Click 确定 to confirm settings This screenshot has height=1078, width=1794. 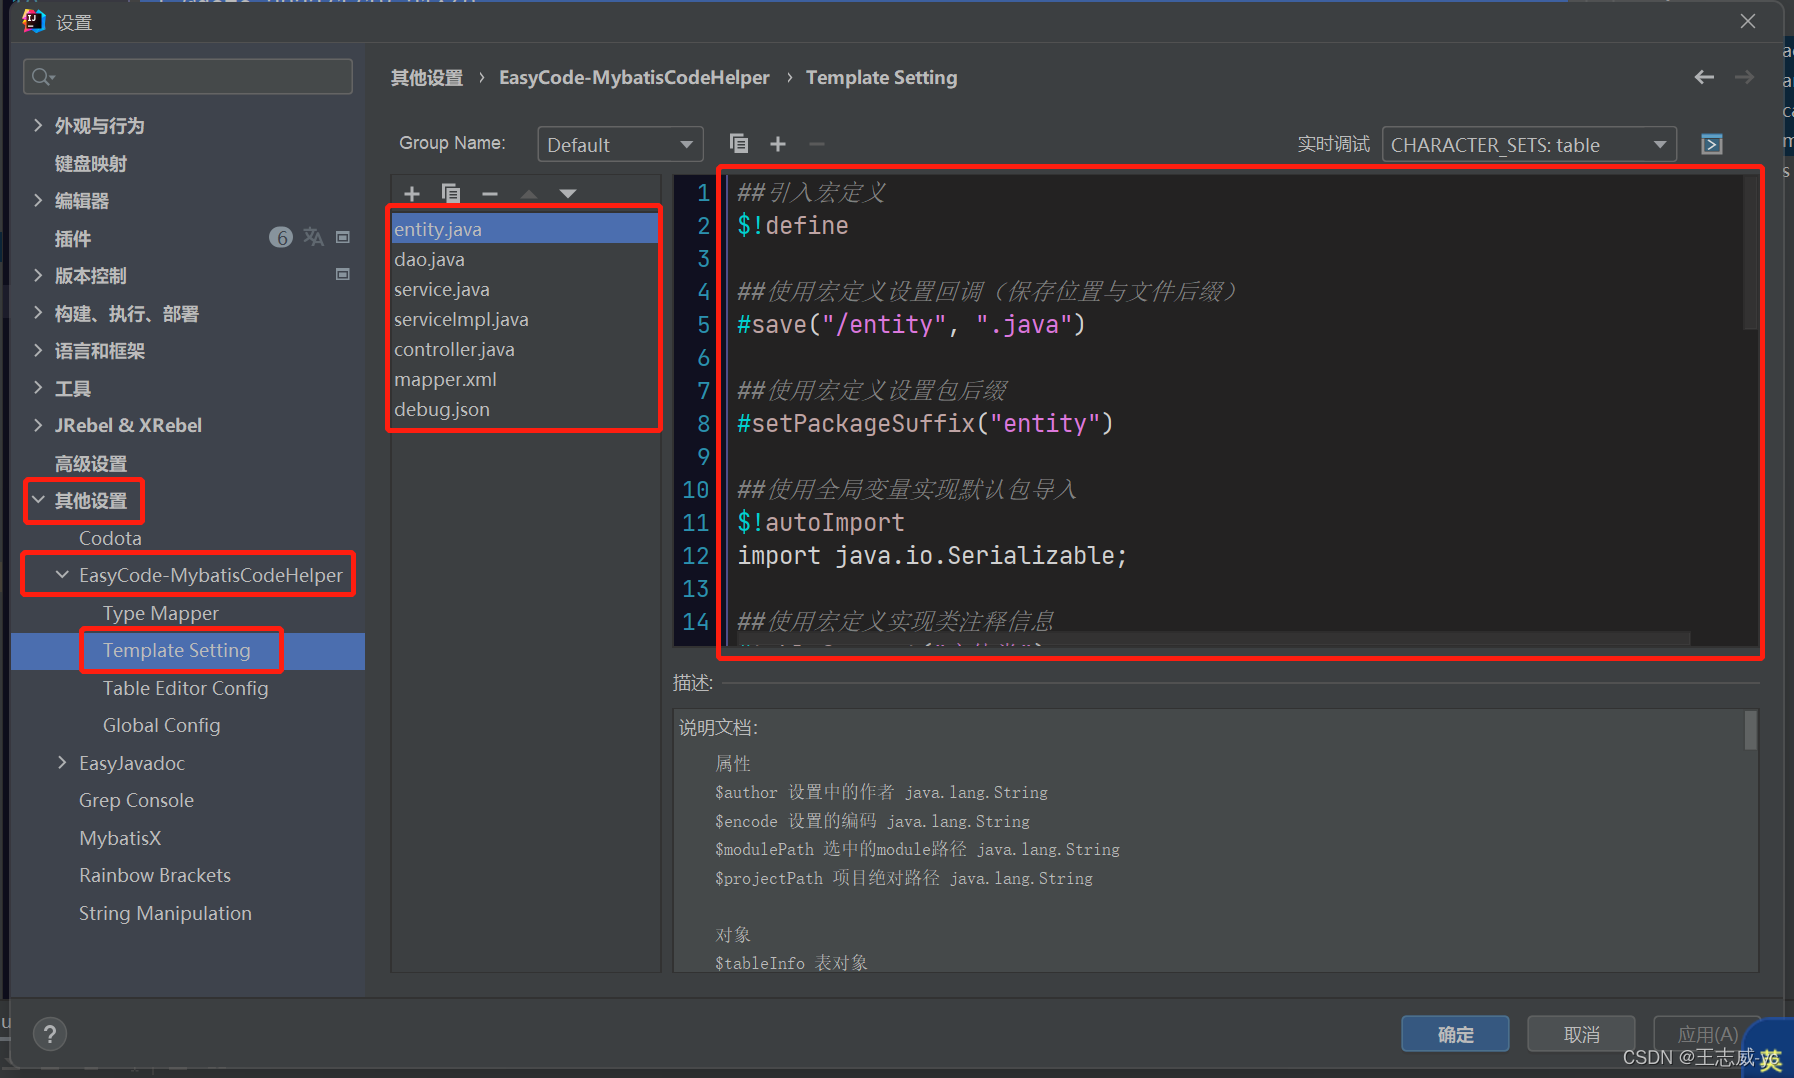tap(1455, 1034)
